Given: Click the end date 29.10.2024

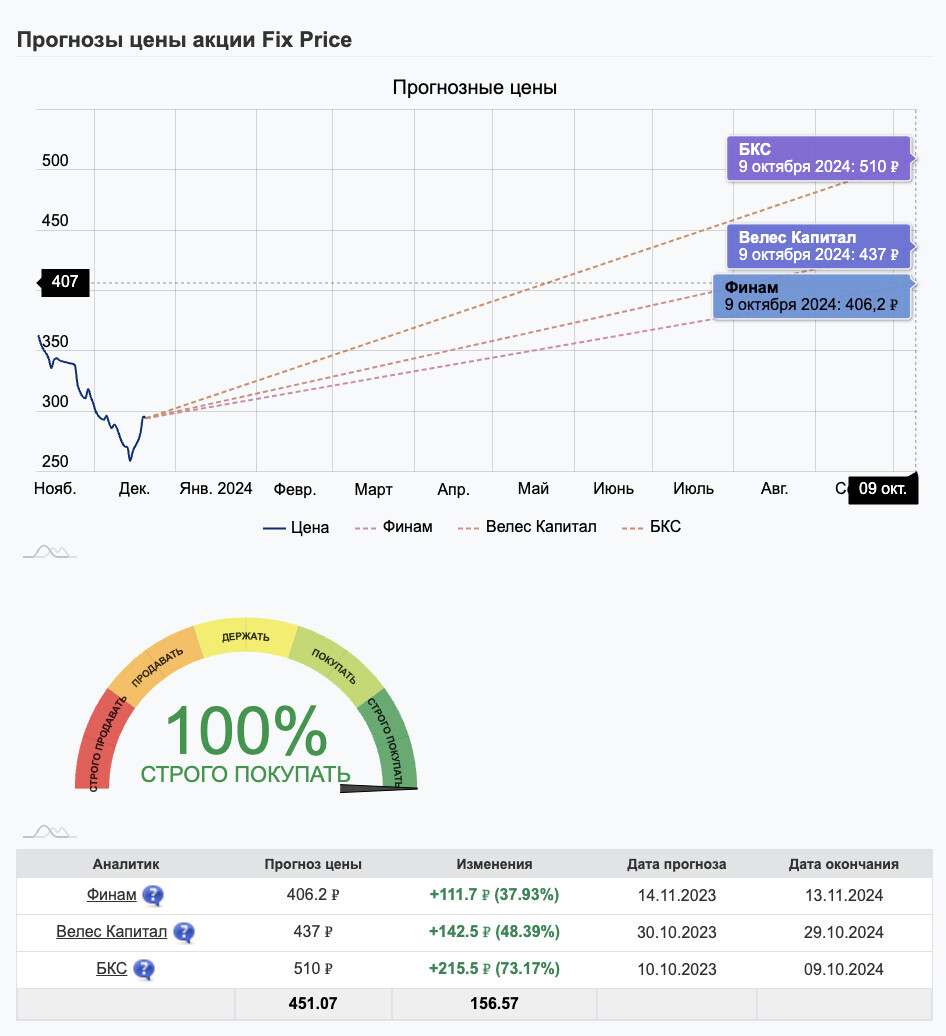Looking at the screenshot, I should pyautogui.click(x=844, y=932).
